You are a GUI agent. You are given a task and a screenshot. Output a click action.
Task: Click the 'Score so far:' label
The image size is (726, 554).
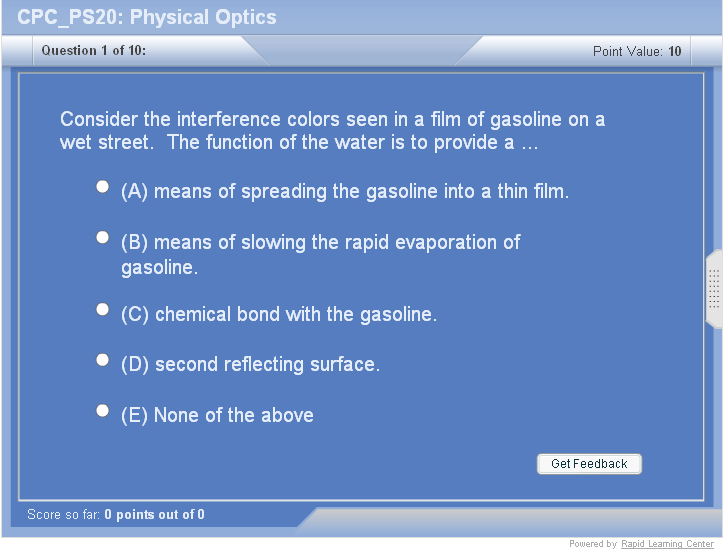tap(64, 515)
